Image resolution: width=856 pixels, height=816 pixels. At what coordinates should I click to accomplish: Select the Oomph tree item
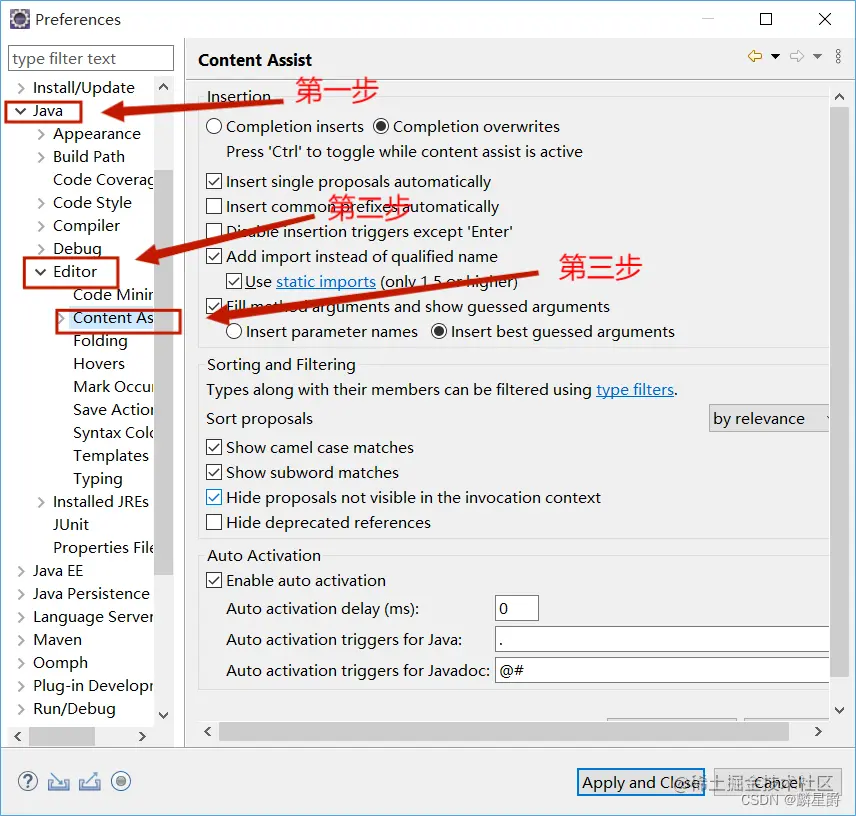61,663
